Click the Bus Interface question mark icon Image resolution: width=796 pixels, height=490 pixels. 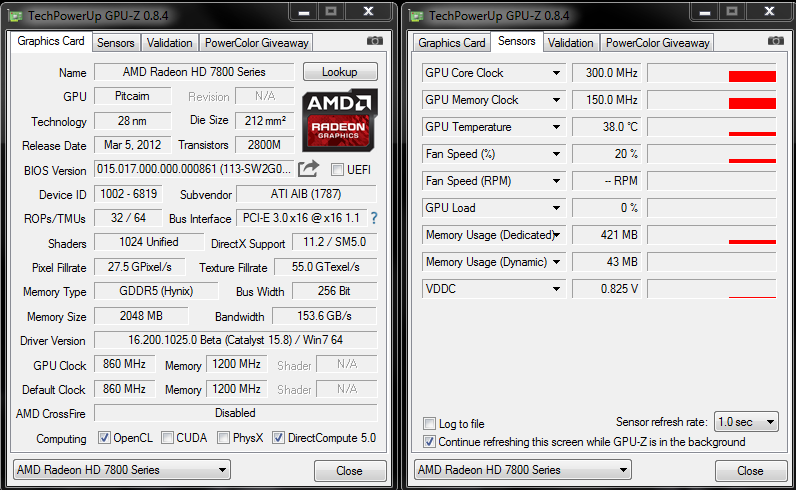[374, 218]
